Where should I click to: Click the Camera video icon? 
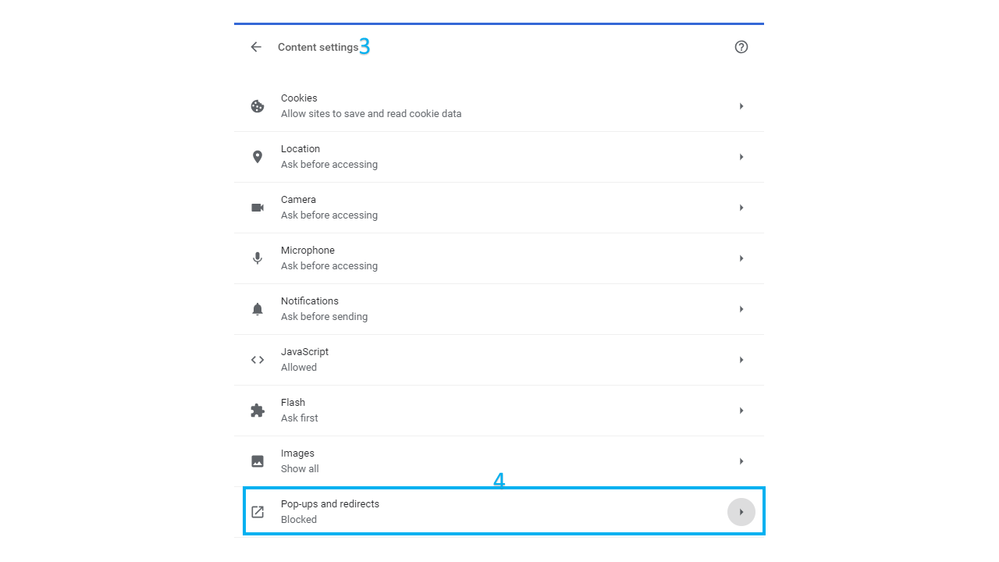(x=257, y=208)
